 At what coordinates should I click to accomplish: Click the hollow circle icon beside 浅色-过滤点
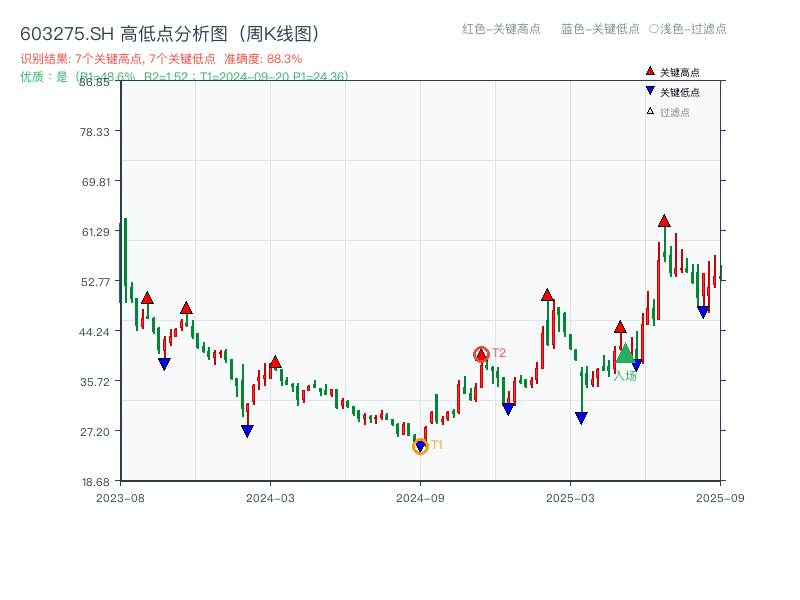[651, 30]
